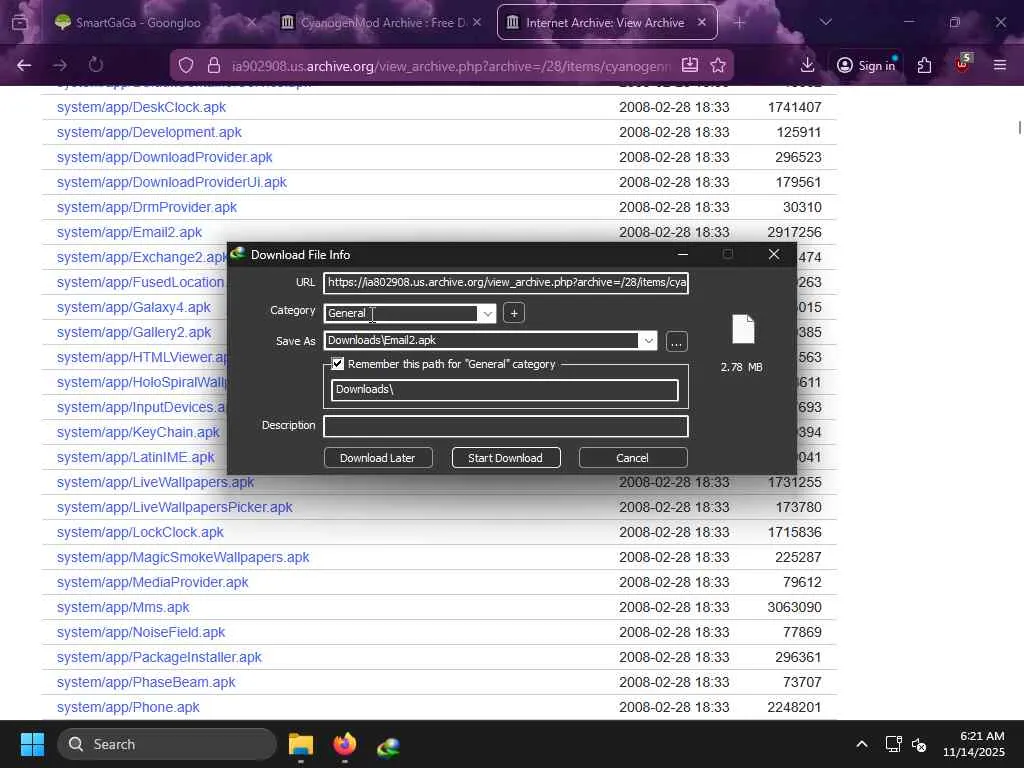Open the Firefox extensions puzzle icon
1024x768 pixels.
(x=924, y=65)
